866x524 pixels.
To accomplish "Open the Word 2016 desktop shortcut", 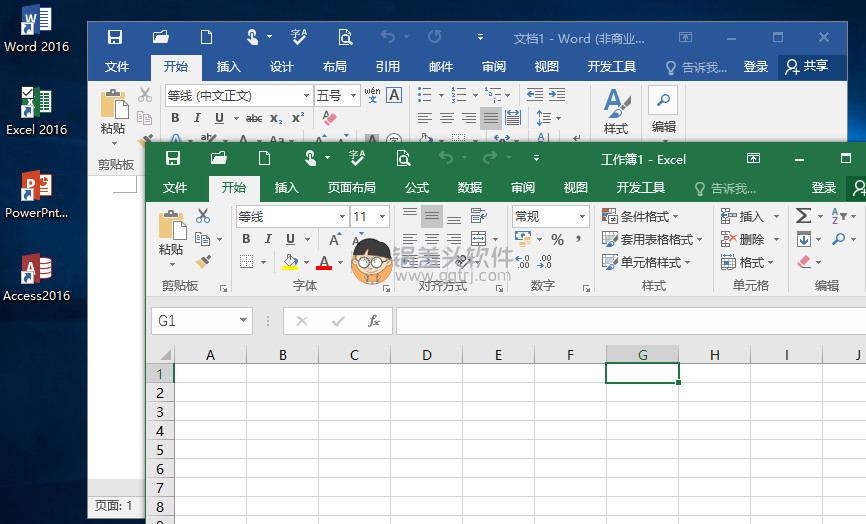I will click(x=36, y=29).
